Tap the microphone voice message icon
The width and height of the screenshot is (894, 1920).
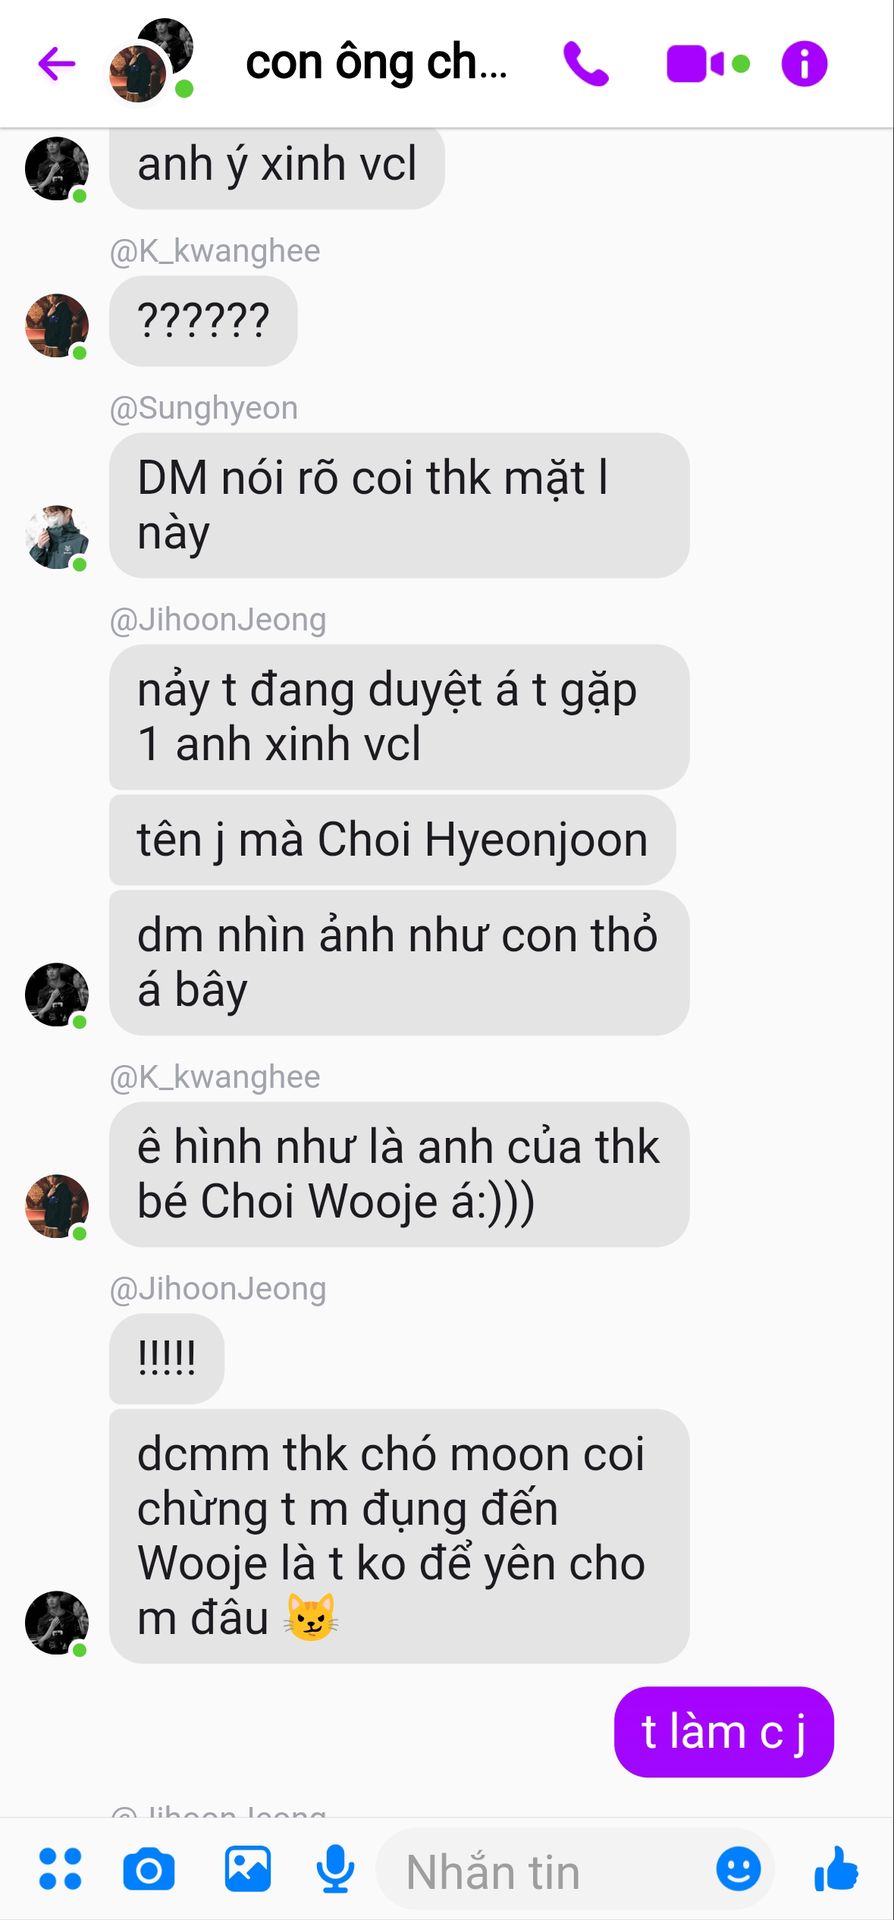point(336,1869)
